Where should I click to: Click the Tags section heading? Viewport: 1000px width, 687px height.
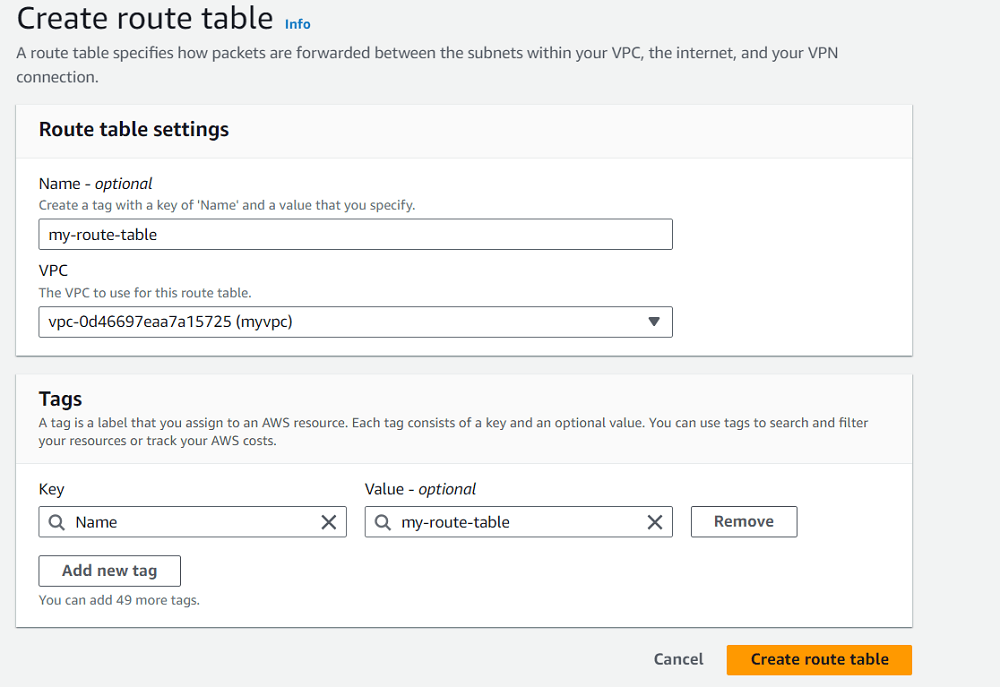(x=60, y=399)
